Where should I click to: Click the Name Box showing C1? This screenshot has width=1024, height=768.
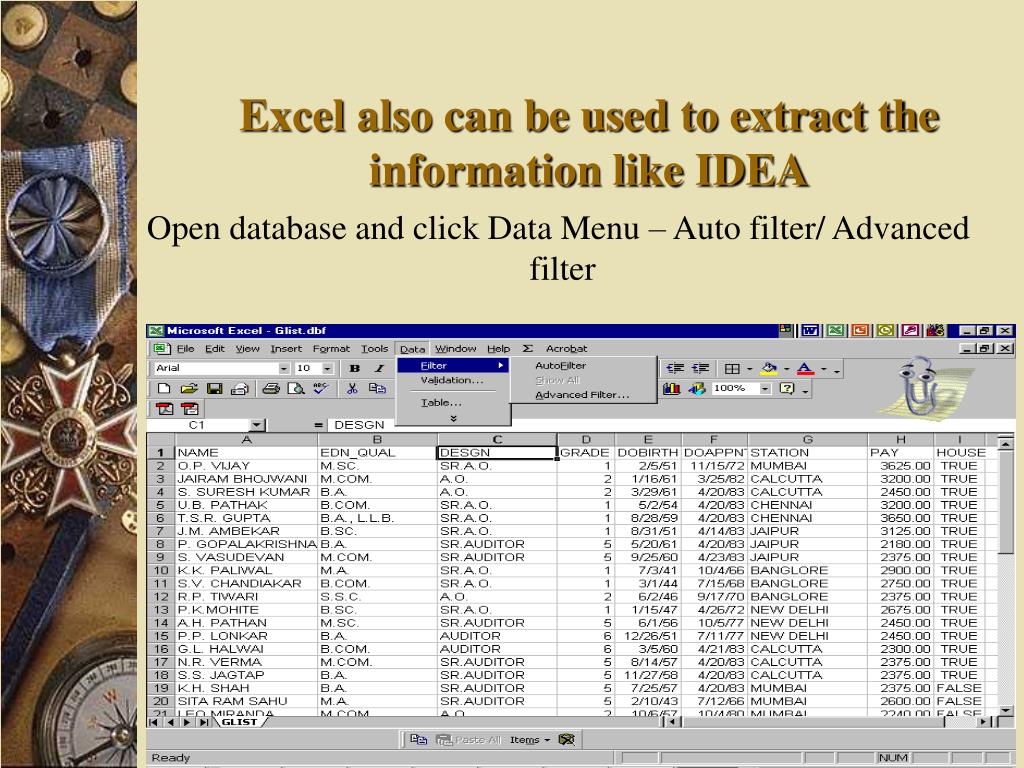[197, 425]
